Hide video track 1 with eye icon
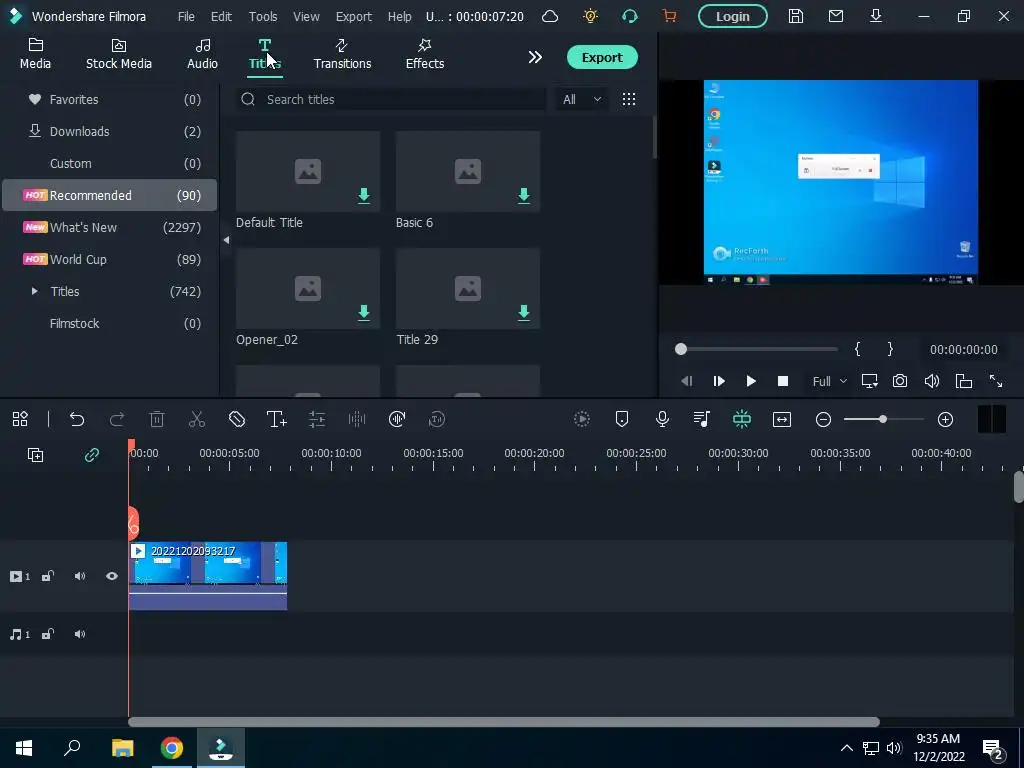This screenshot has width=1024, height=768. [112, 576]
